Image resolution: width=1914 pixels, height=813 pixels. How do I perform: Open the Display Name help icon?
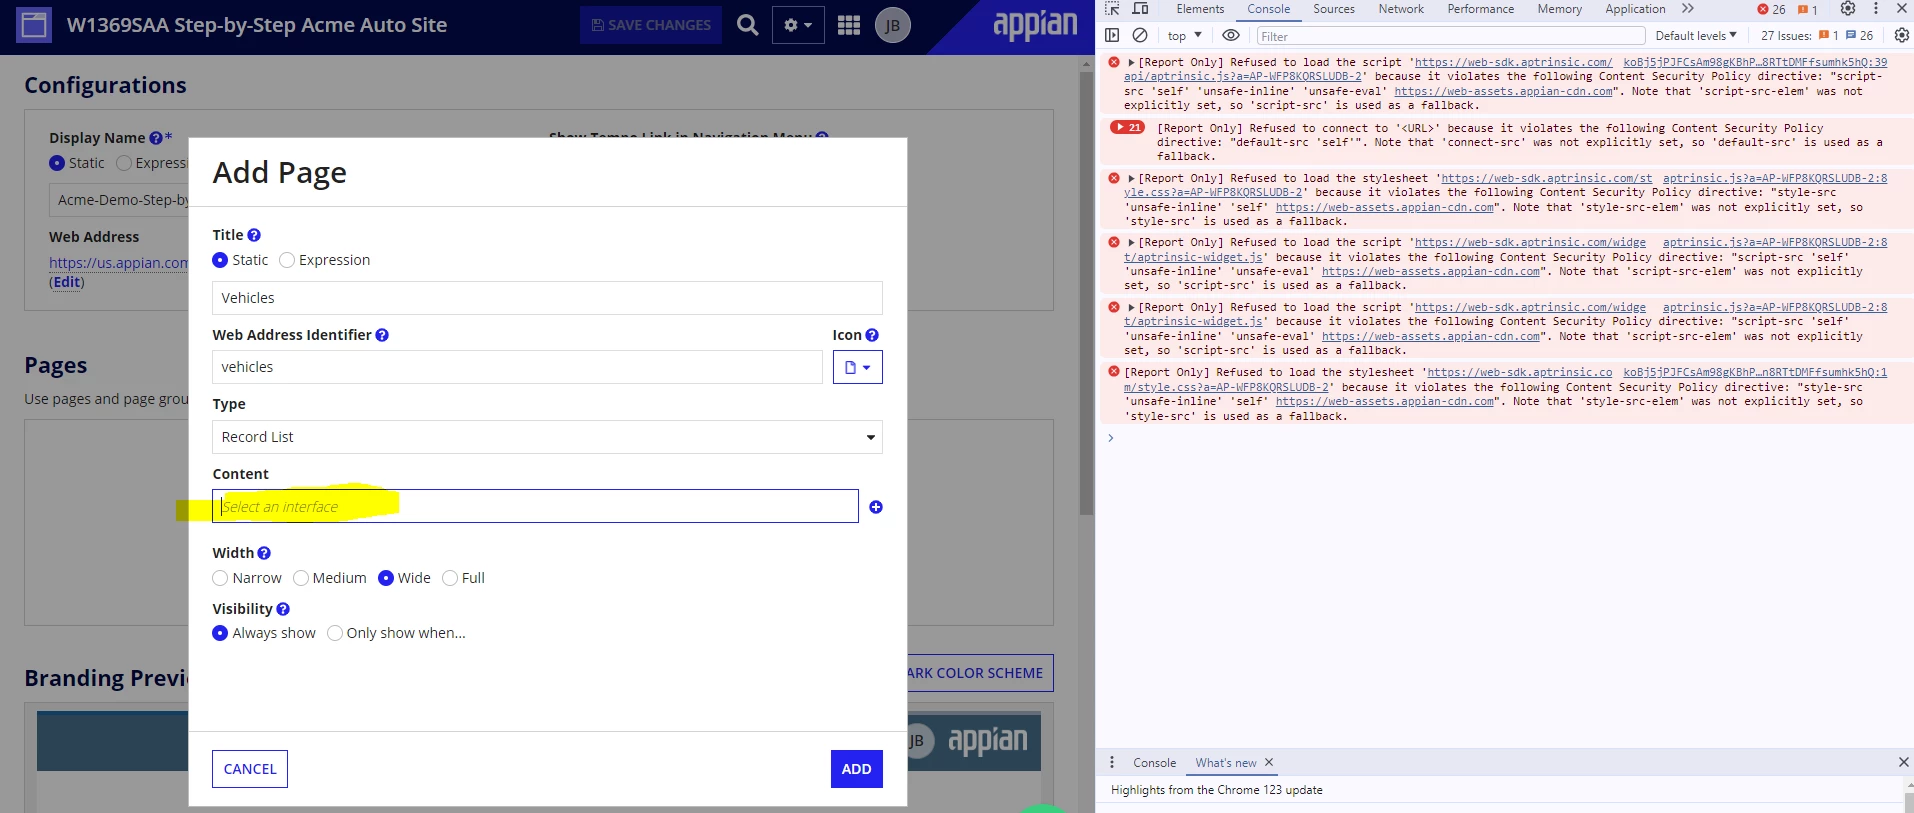click(x=156, y=138)
